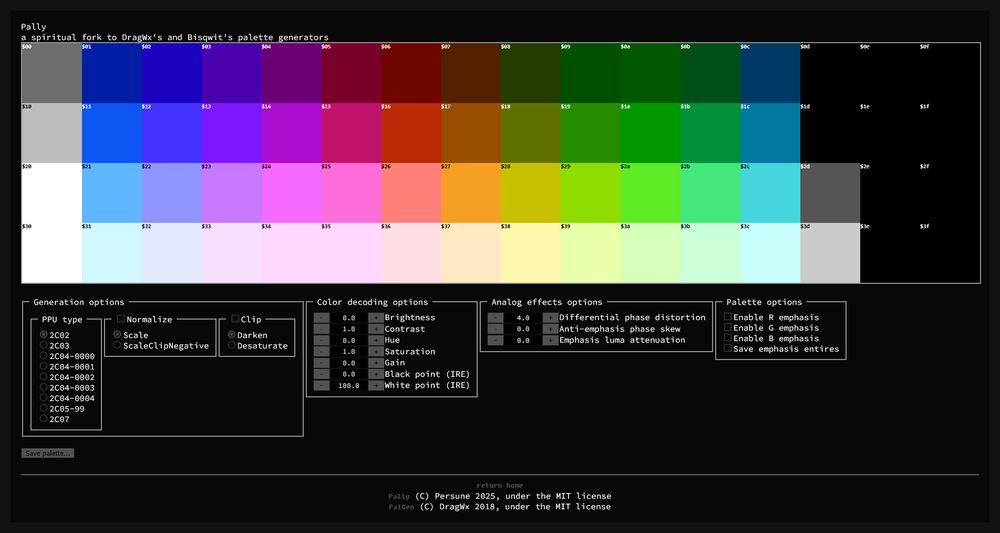Screen dimensions: 1000x533
Task: Click the dark gray $2d swatch
Action: [x=830, y=193]
